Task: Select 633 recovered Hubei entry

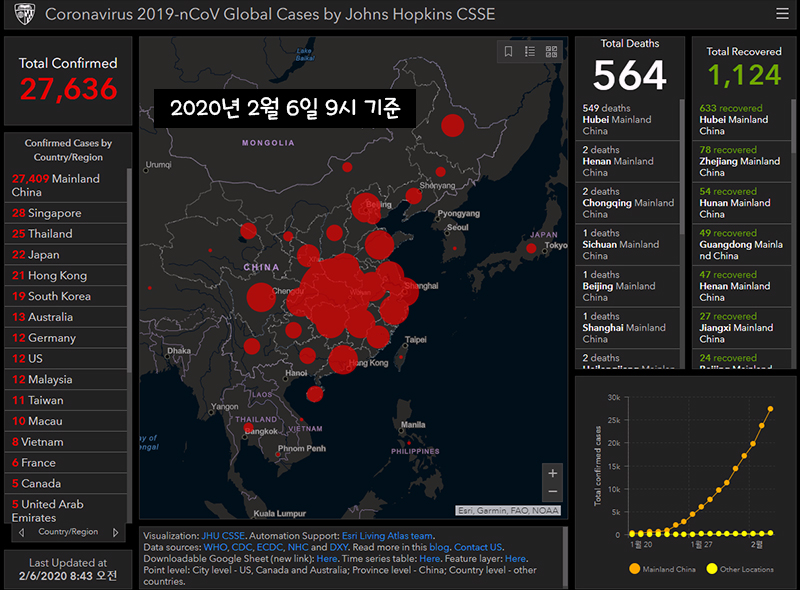Action: [x=742, y=119]
